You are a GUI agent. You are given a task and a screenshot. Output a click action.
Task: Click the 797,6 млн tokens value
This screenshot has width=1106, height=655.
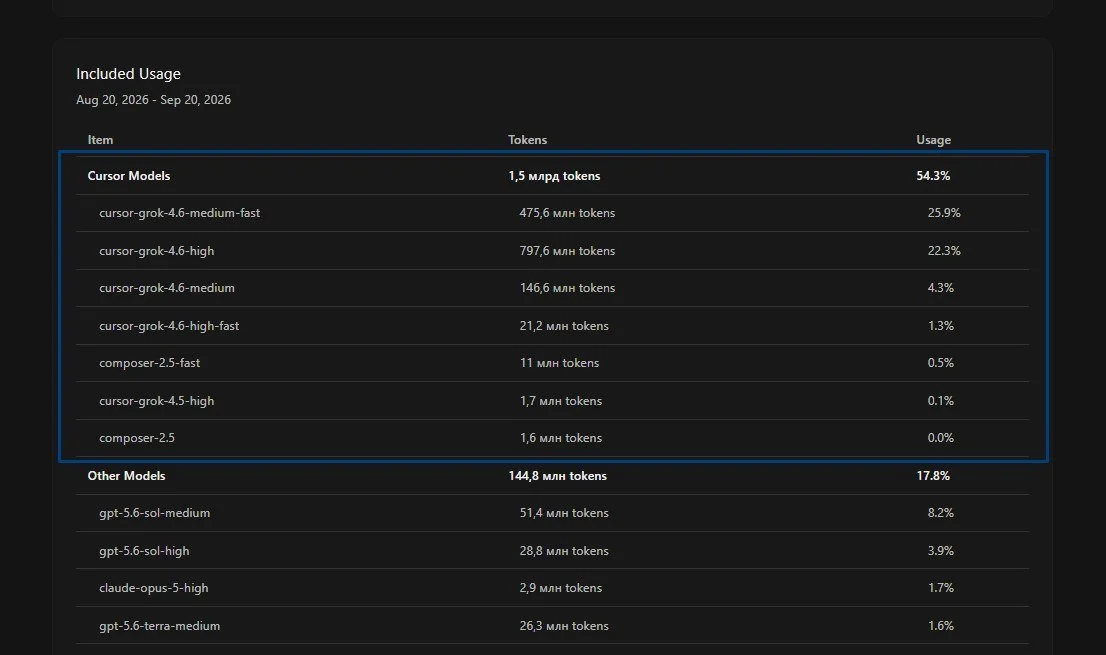click(x=567, y=251)
